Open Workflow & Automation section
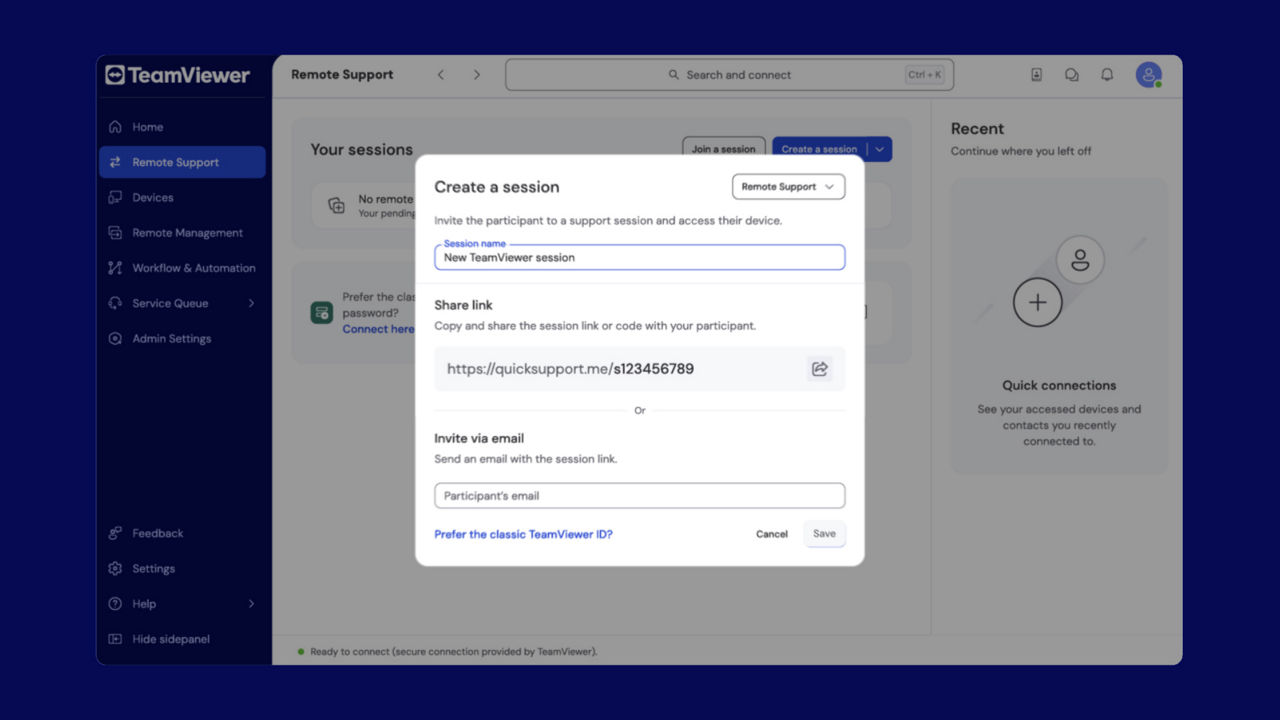The height and width of the screenshot is (720, 1280). coord(182,268)
